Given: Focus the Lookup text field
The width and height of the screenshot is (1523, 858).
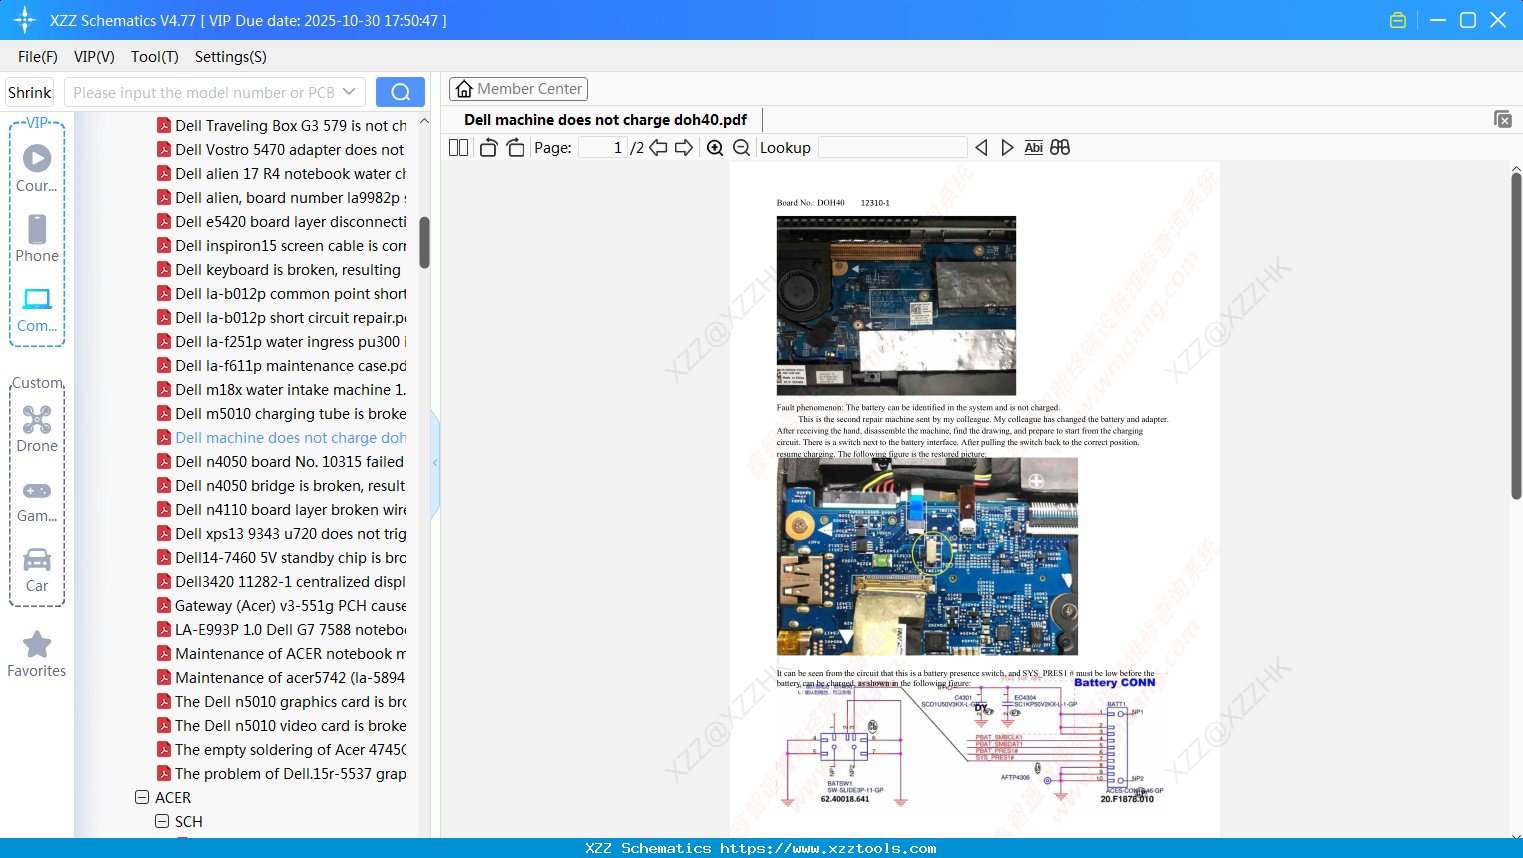Looking at the screenshot, I should (892, 147).
